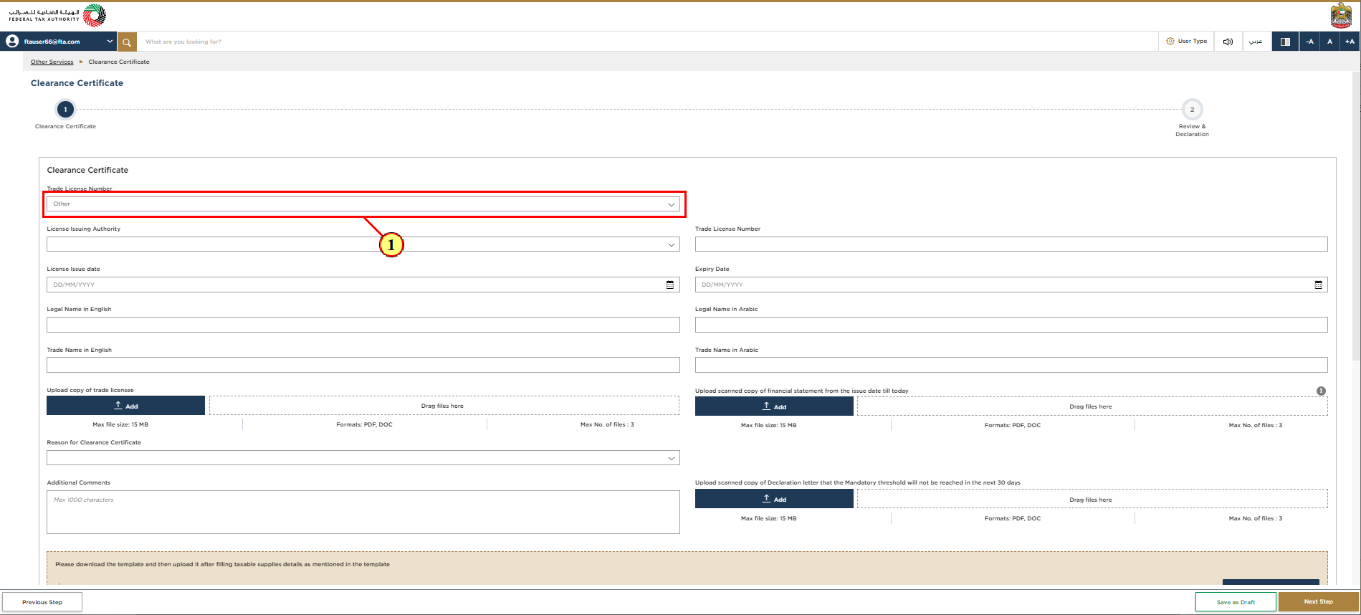Click the Federal Tax Authority logo
Image resolution: width=1361 pixels, height=615 pixels.
click(59, 15)
